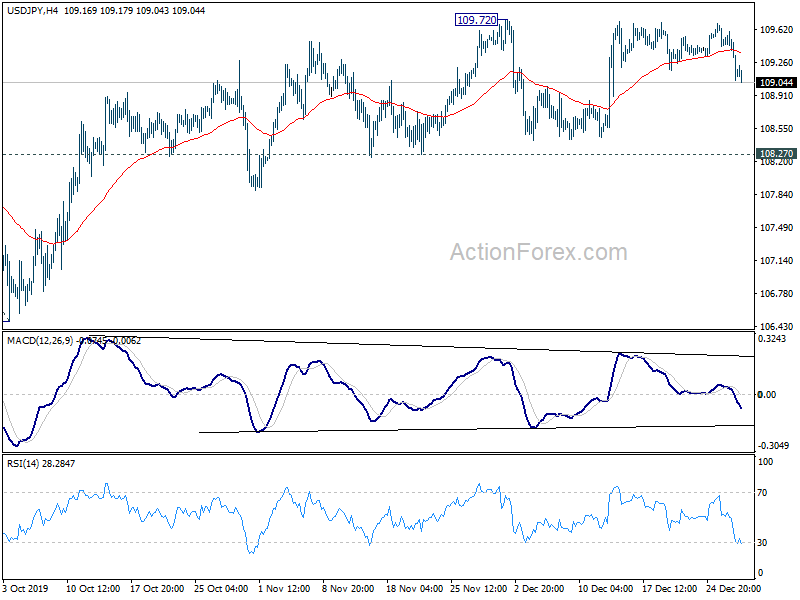Click the MACD scale value 0.3243
Image resolution: width=800 pixels, height=600 pixels.
[x=772, y=339]
